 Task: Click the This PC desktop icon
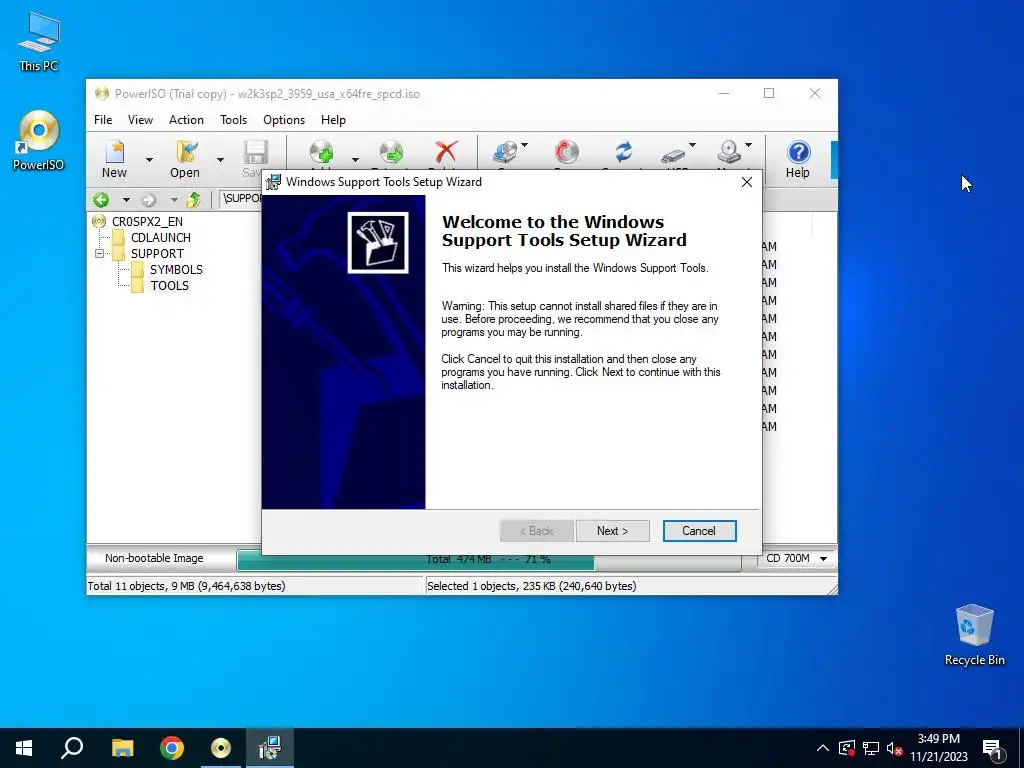point(39,41)
